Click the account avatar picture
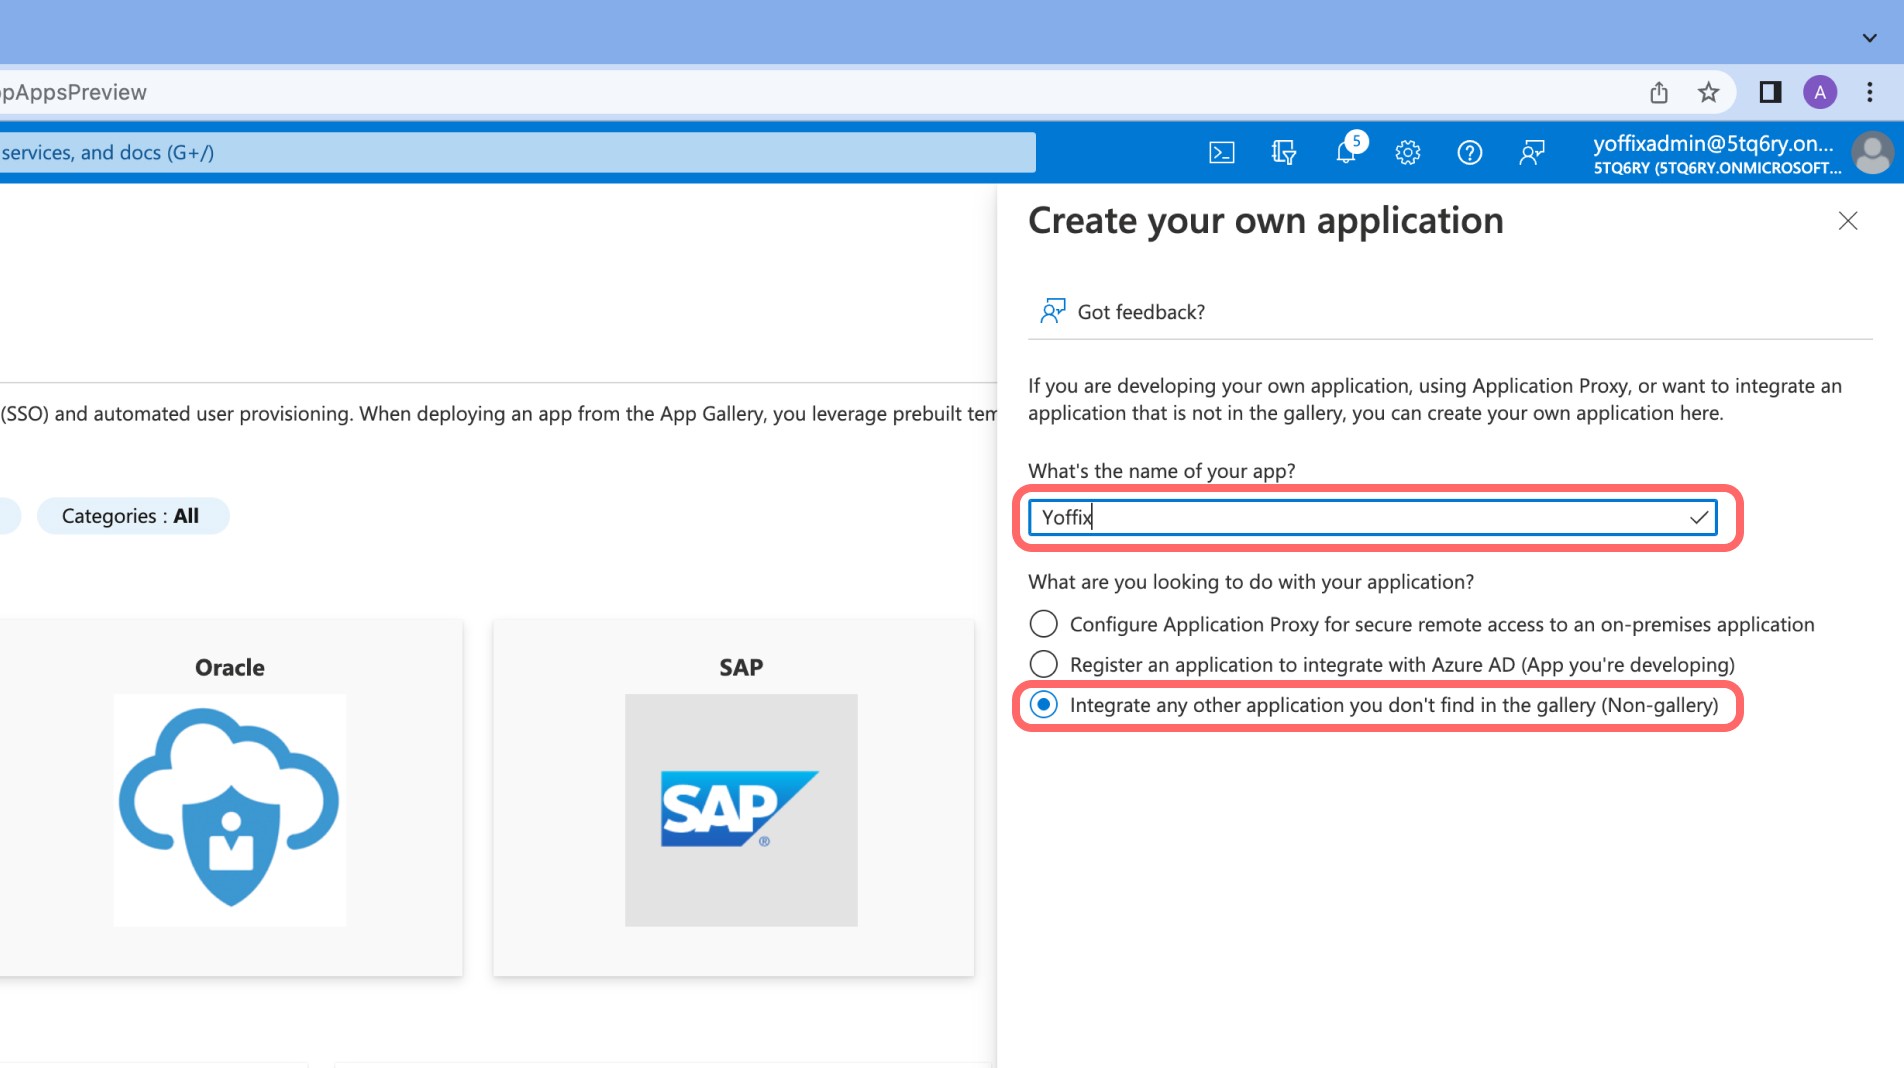The image size is (1904, 1068). tap(1872, 153)
